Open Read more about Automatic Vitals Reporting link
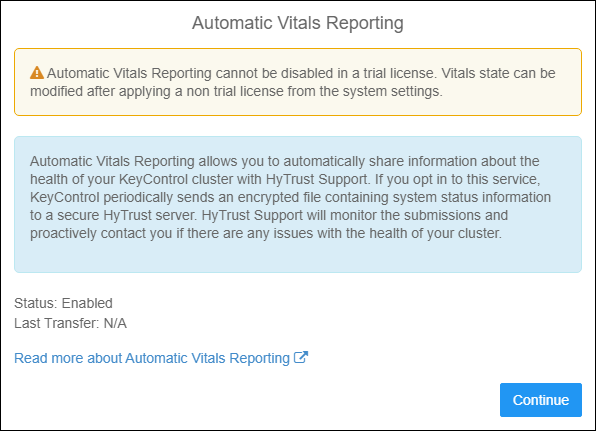The image size is (596, 431). pos(161,358)
